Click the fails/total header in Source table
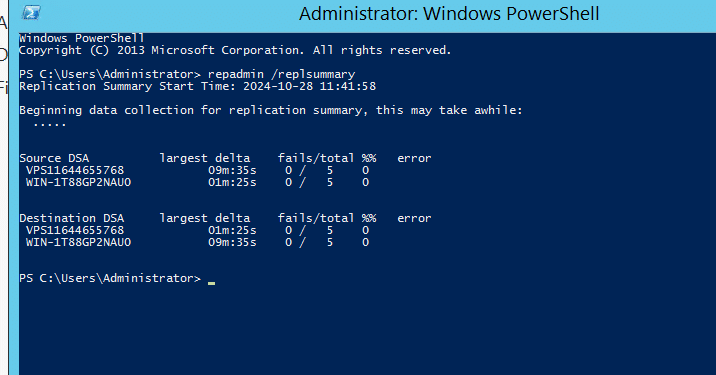The image size is (716, 375). 316,158
